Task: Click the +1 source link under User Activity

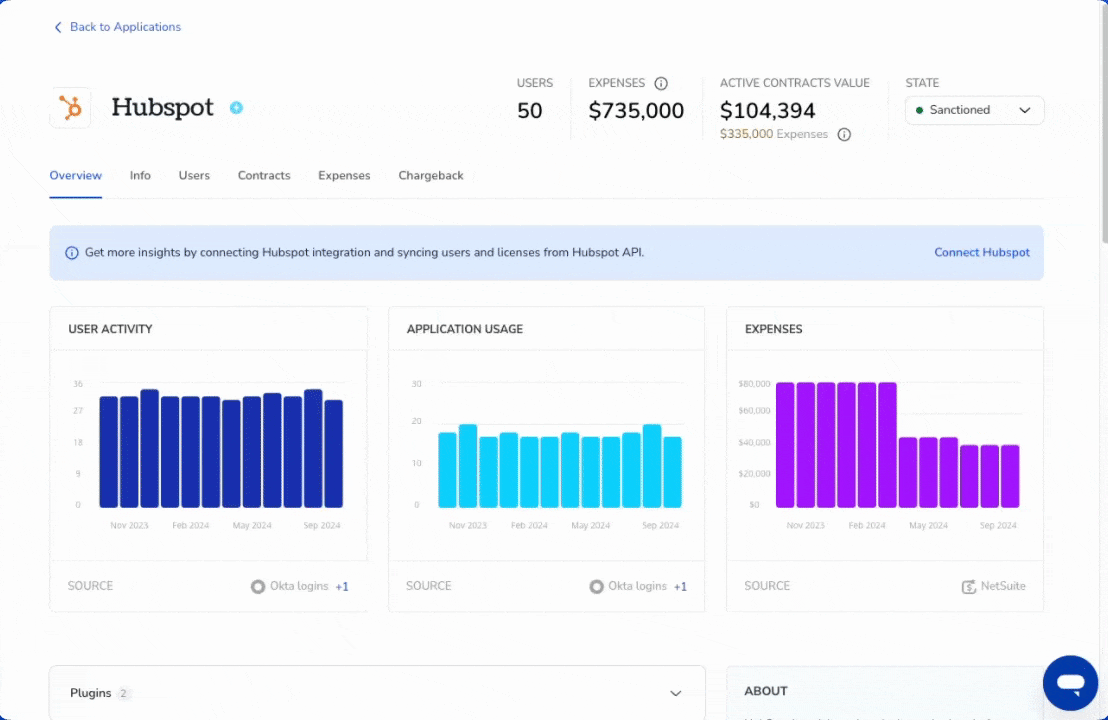Action: [x=342, y=586]
